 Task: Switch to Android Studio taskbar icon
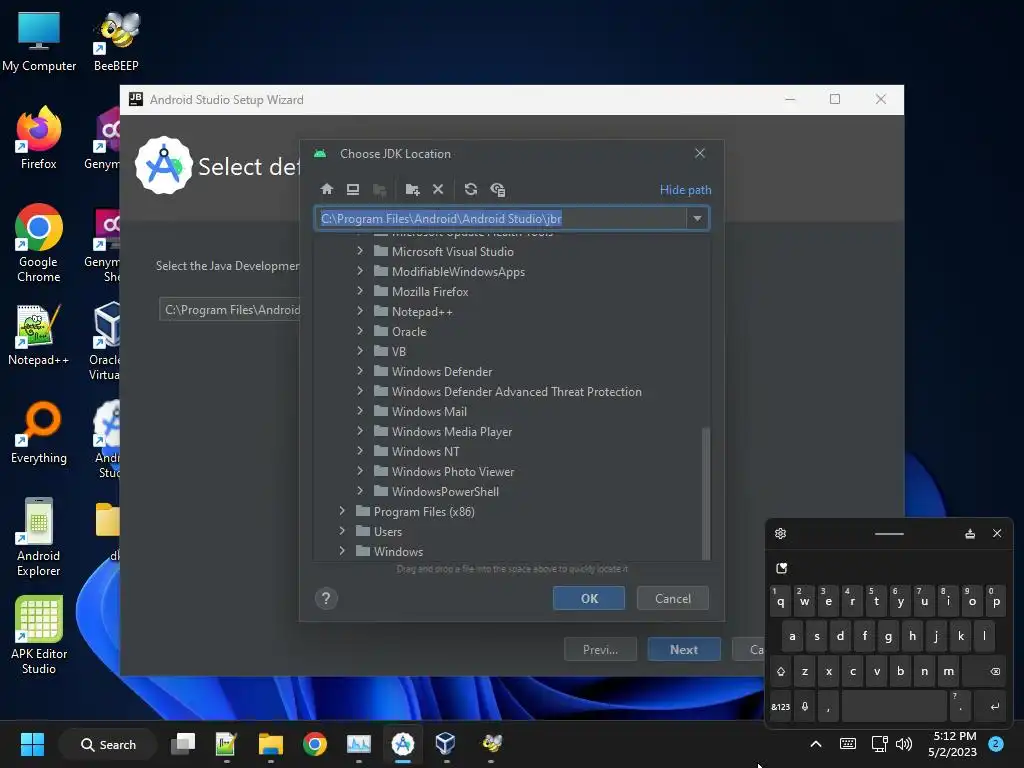(x=403, y=744)
